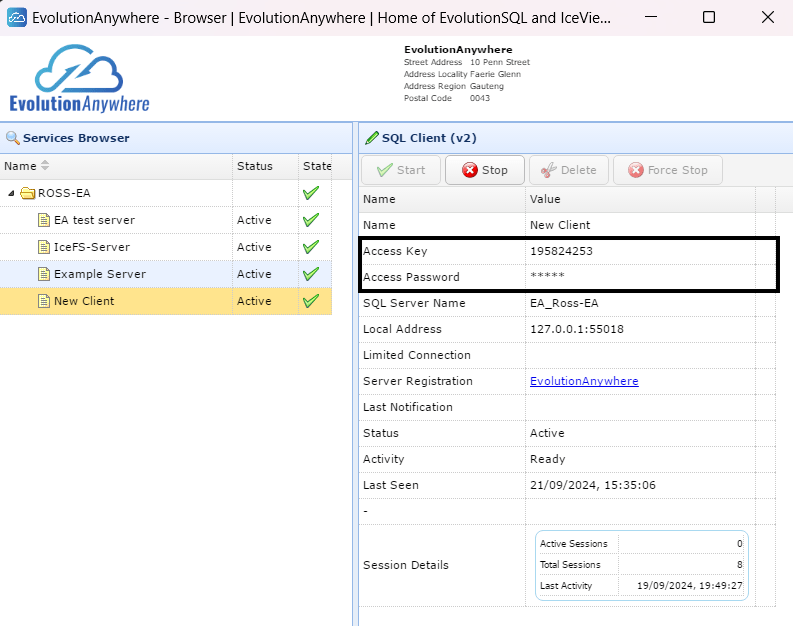Click the Force Stop button
Image resolution: width=793 pixels, height=626 pixels.
click(668, 170)
